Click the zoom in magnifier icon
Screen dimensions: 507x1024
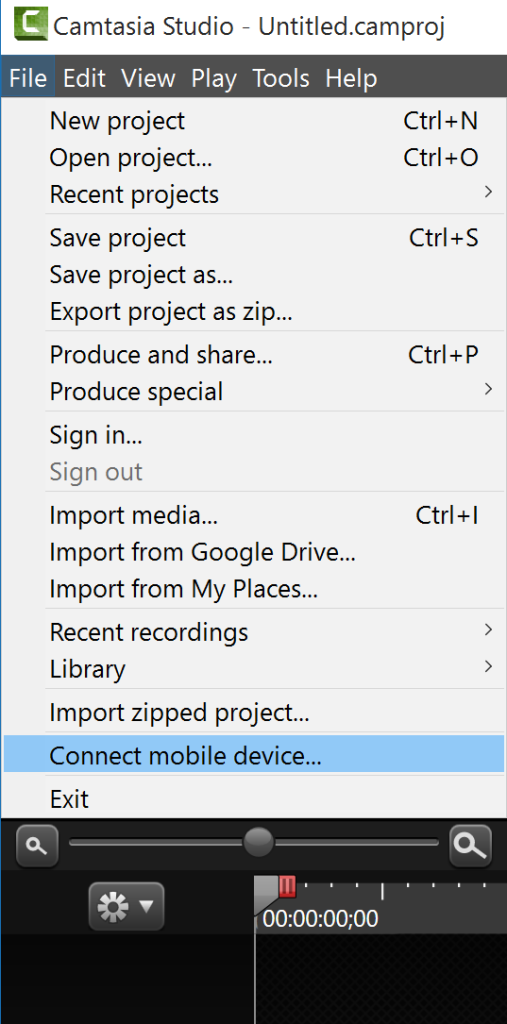click(470, 846)
